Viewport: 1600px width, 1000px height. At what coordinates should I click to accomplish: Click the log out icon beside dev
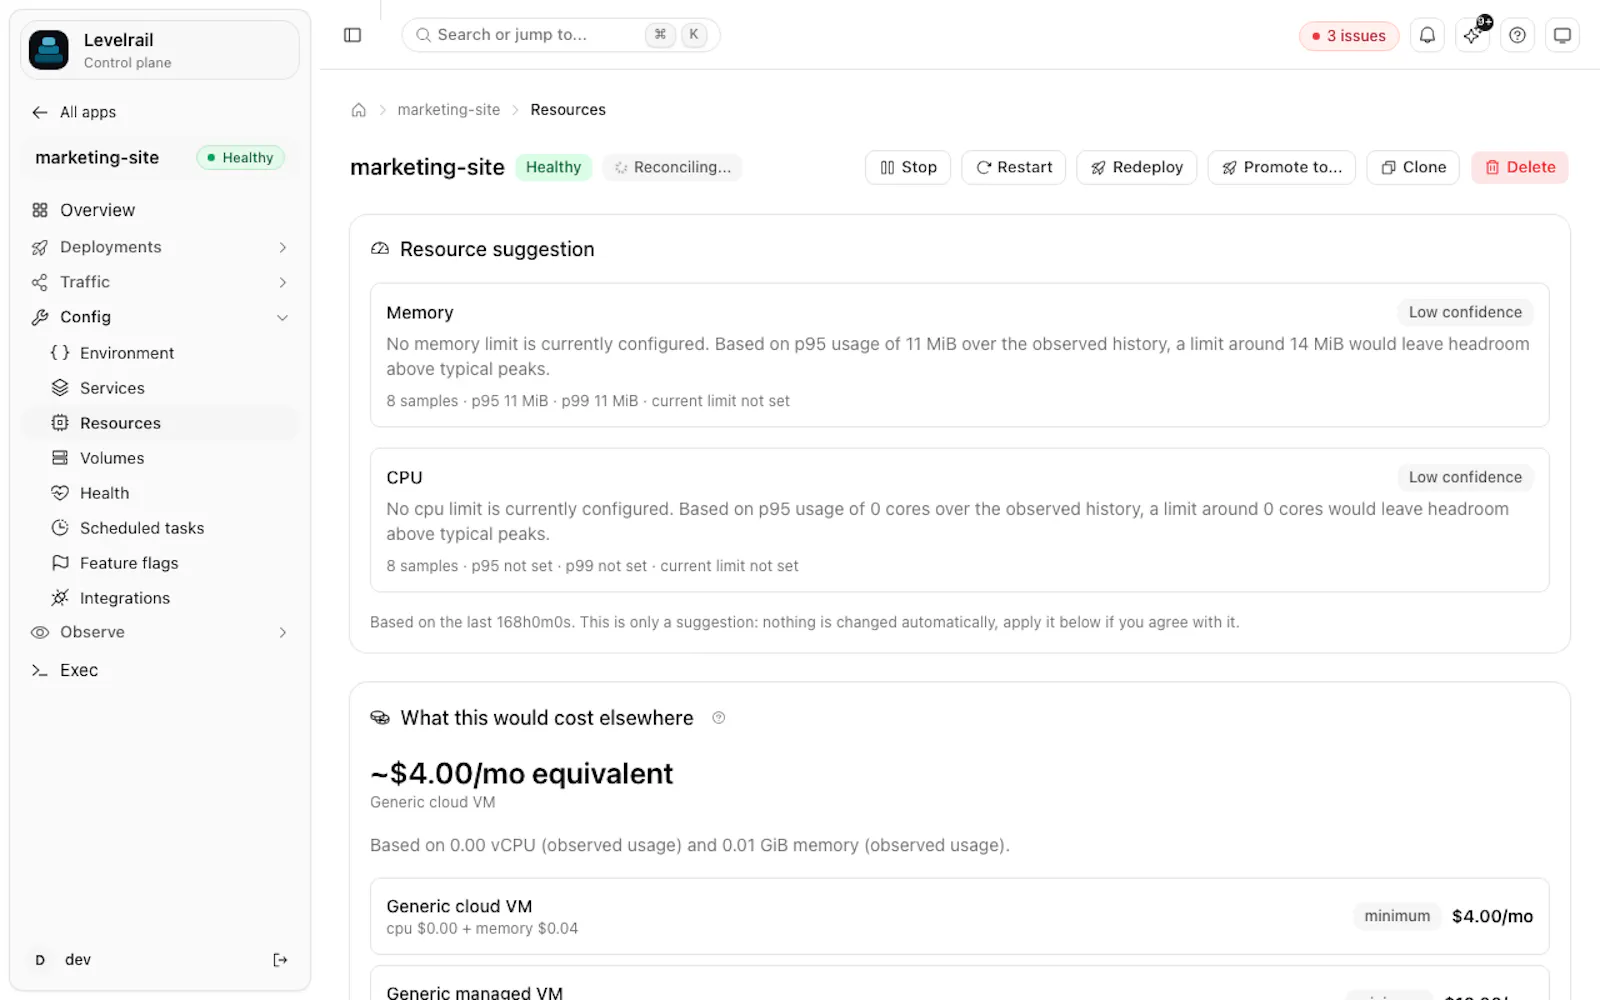coord(280,960)
